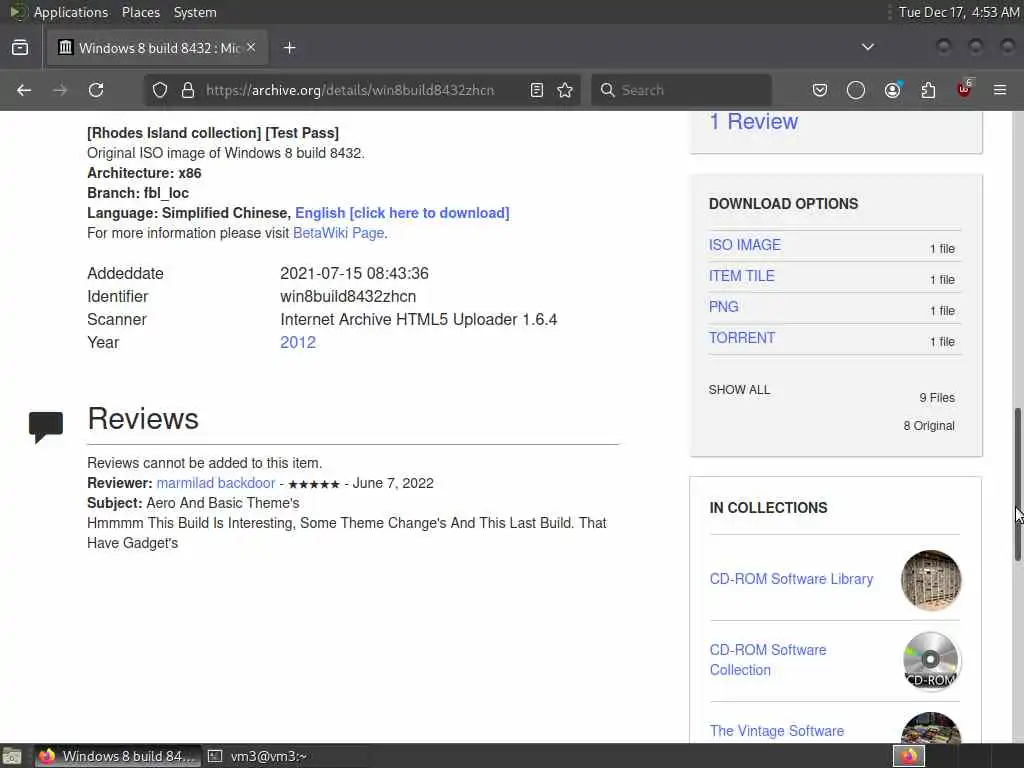Select the Addeddate value 2021-07-15 08:43:36
This screenshot has width=1024, height=768.
(354, 274)
